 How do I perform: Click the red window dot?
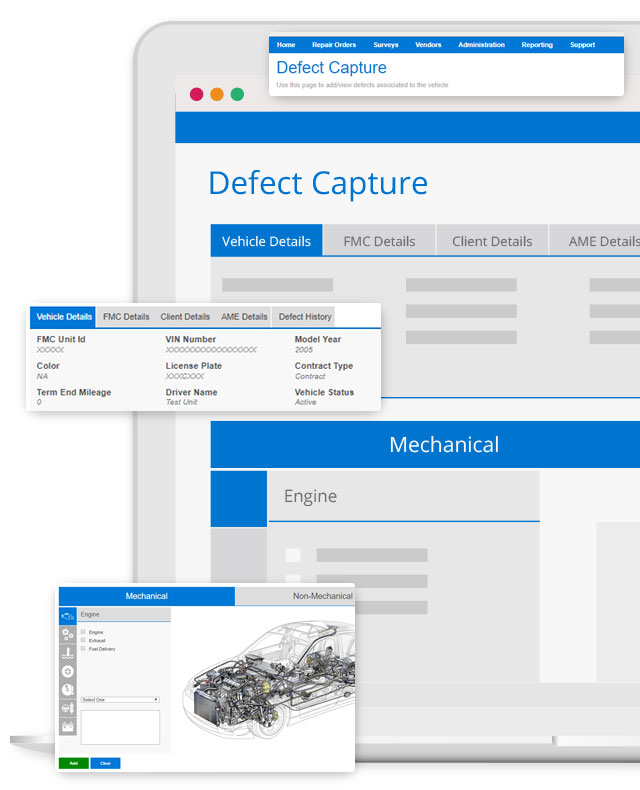(197, 94)
